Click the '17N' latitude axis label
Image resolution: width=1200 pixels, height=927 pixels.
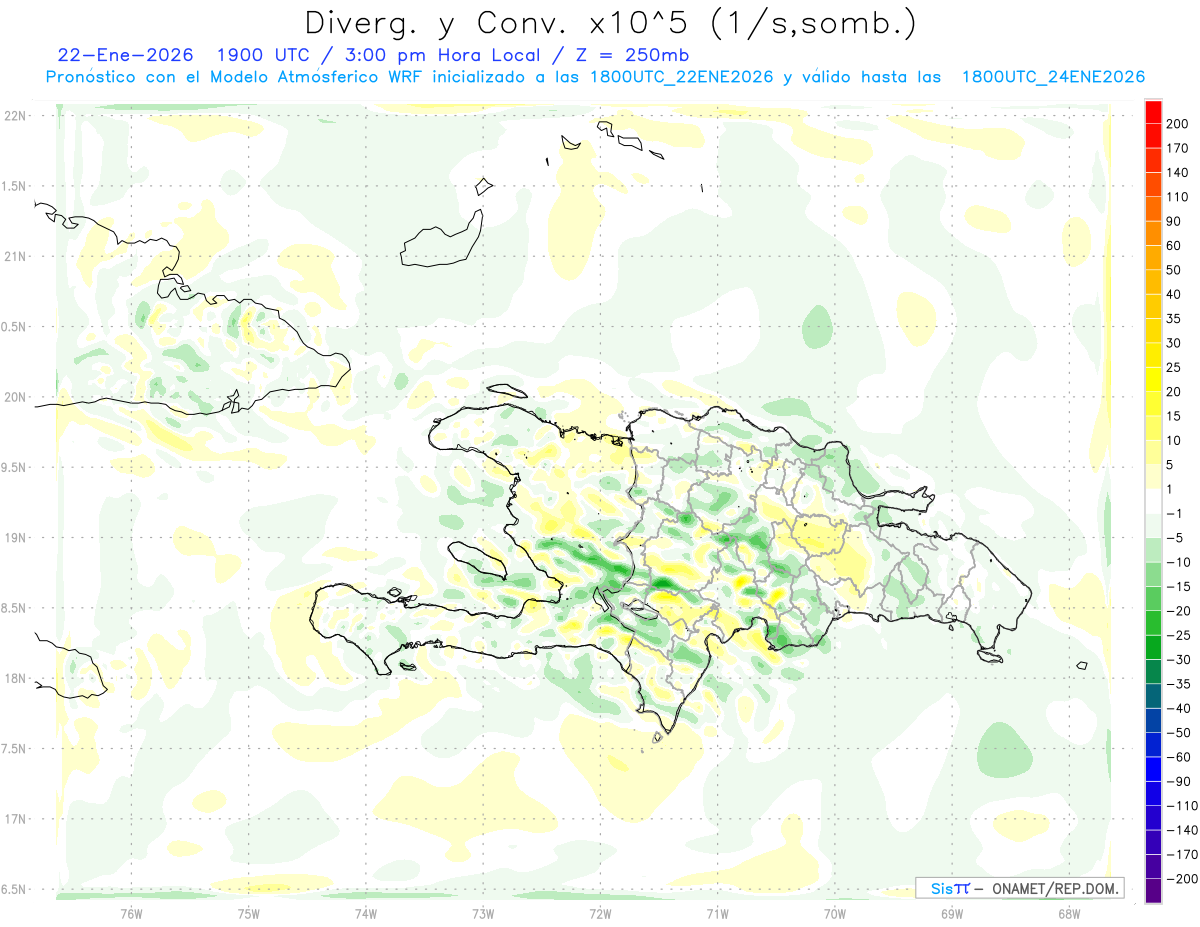[14, 819]
